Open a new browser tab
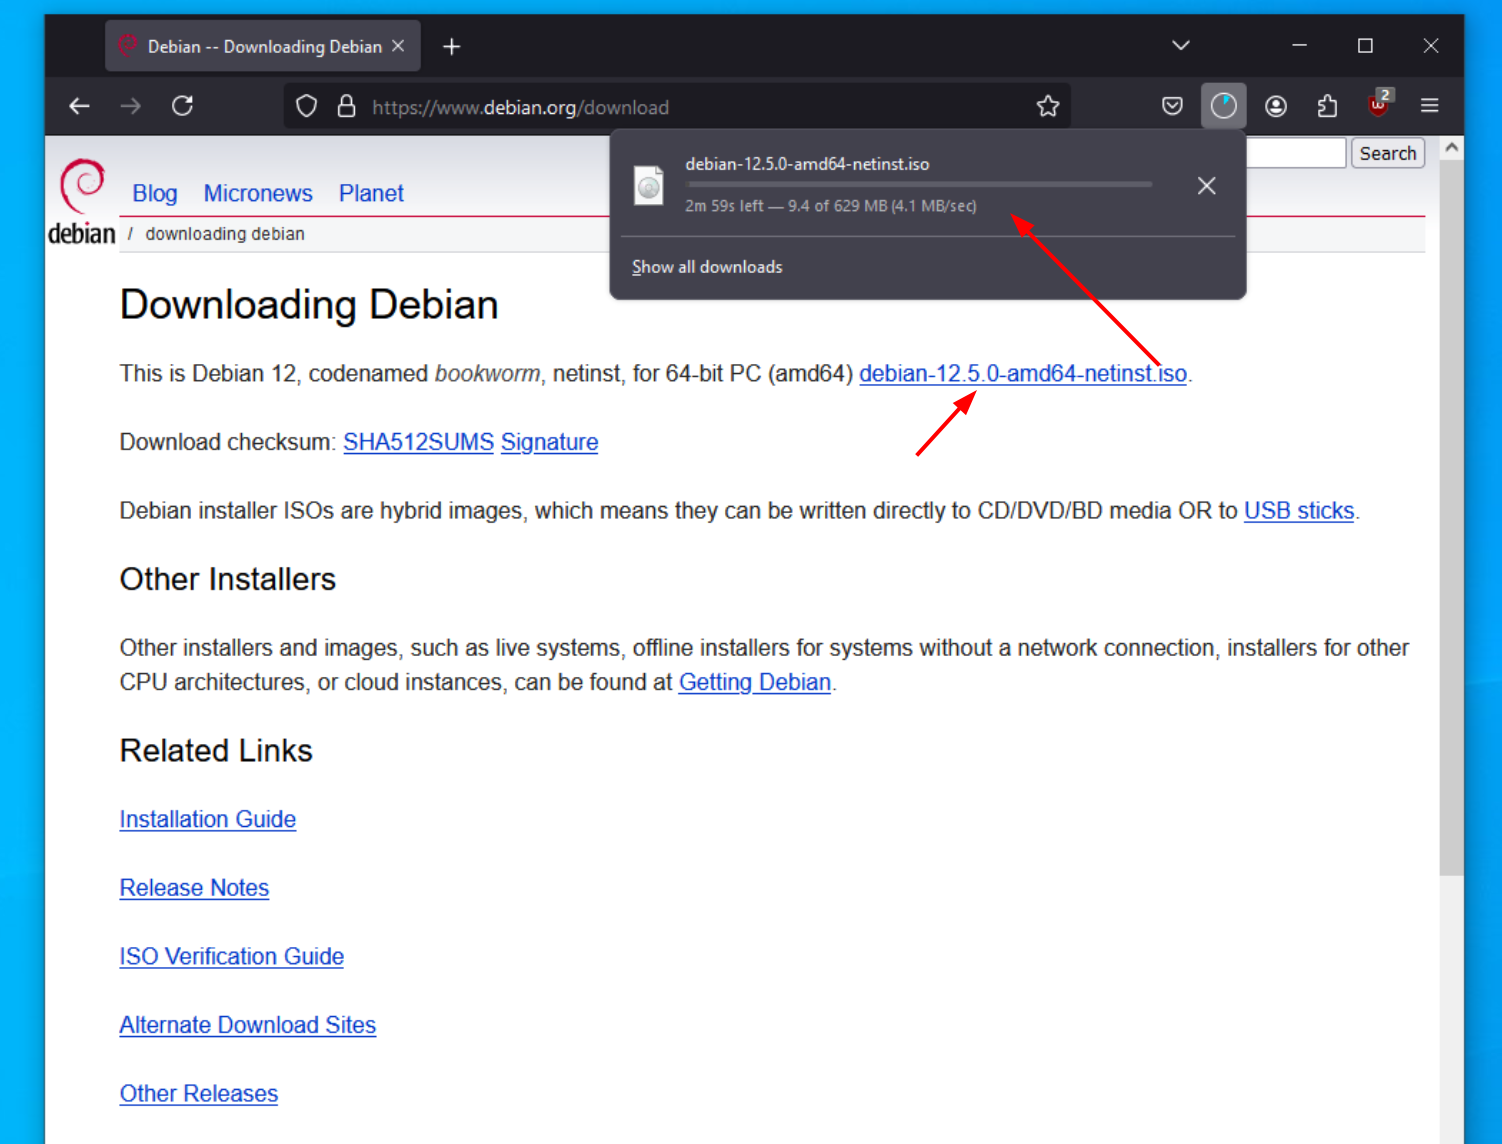Viewport: 1502px width, 1144px height. pos(452,47)
